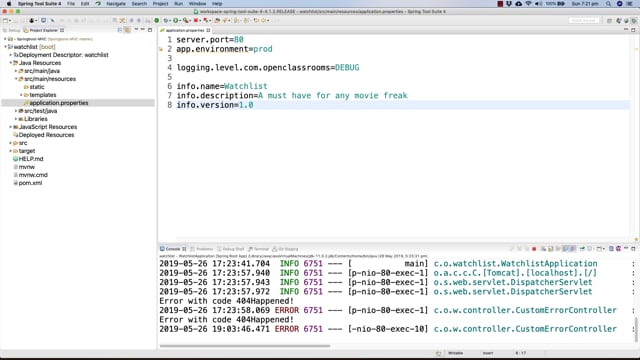Click the Apple menu icon
The width and height of the screenshot is (640, 360).
pyautogui.click(x=9, y=4)
